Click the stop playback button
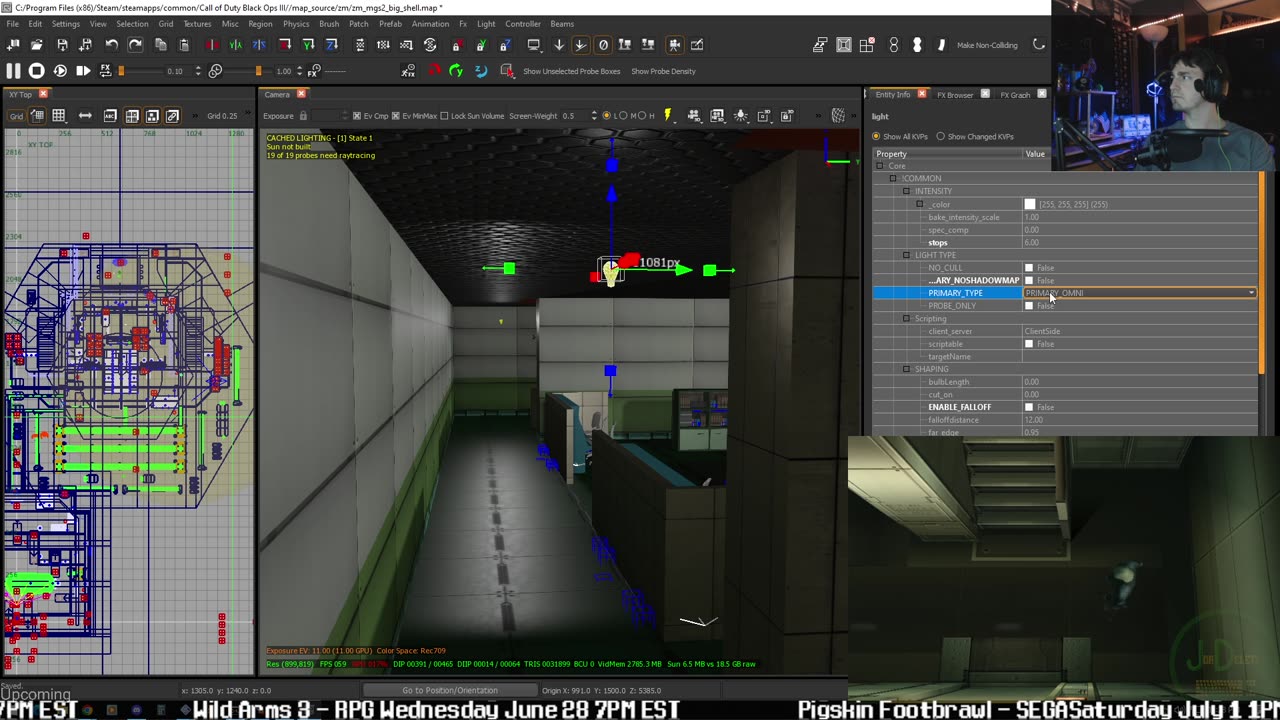Image resolution: width=1280 pixels, height=720 pixels. tap(36, 71)
